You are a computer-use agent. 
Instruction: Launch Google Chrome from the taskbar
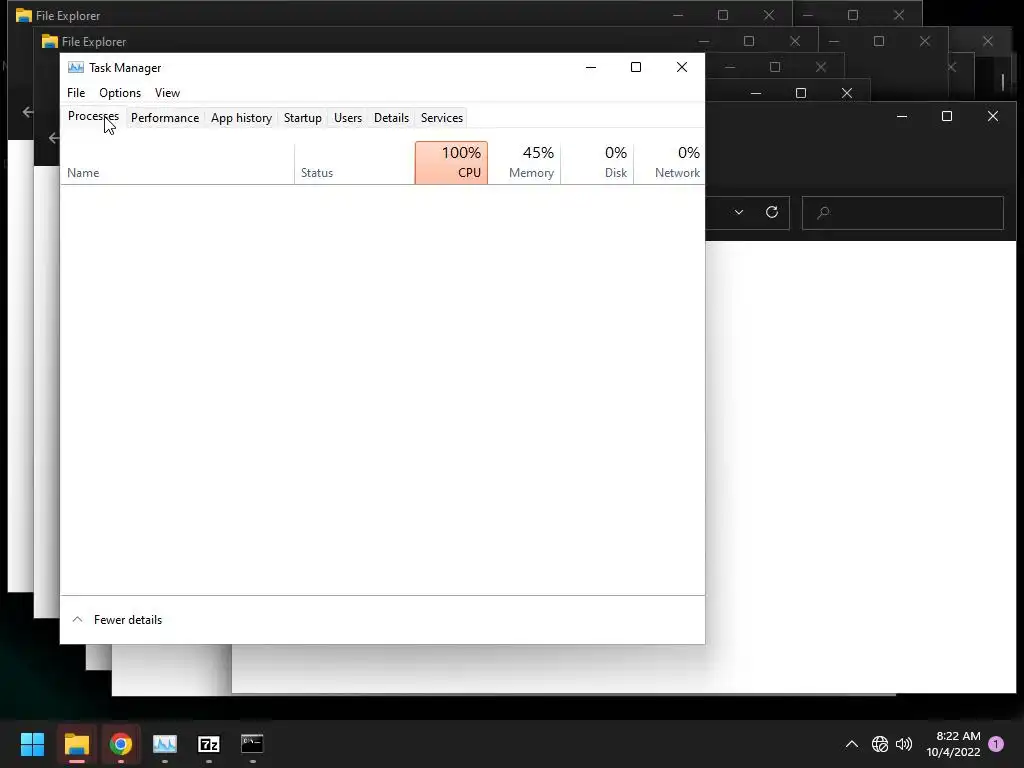(x=121, y=744)
